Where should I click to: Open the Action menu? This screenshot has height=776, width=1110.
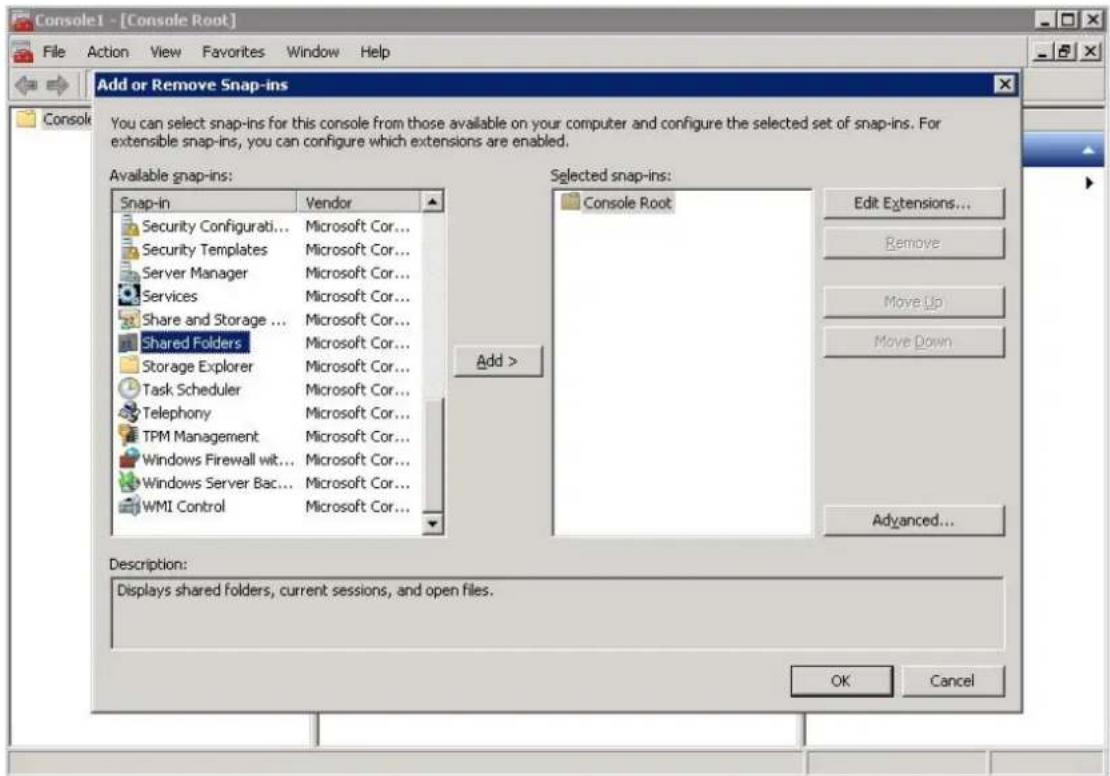click(108, 52)
